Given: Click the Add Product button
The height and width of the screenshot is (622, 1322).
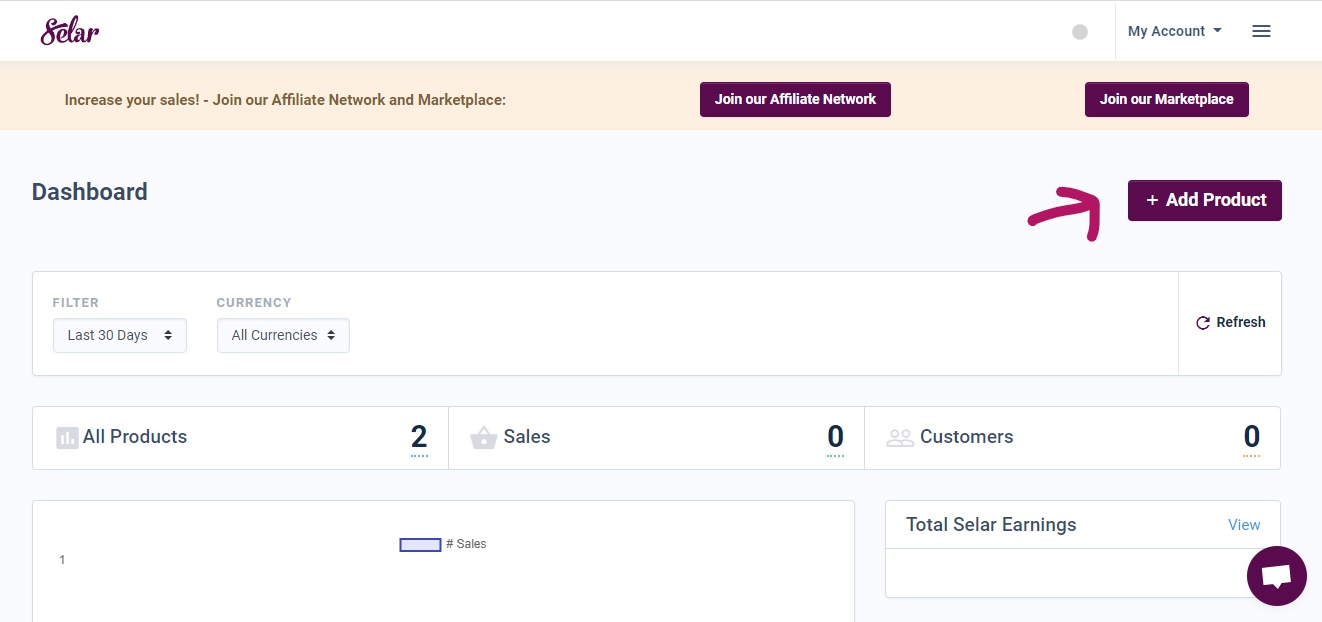Looking at the screenshot, I should point(1204,200).
